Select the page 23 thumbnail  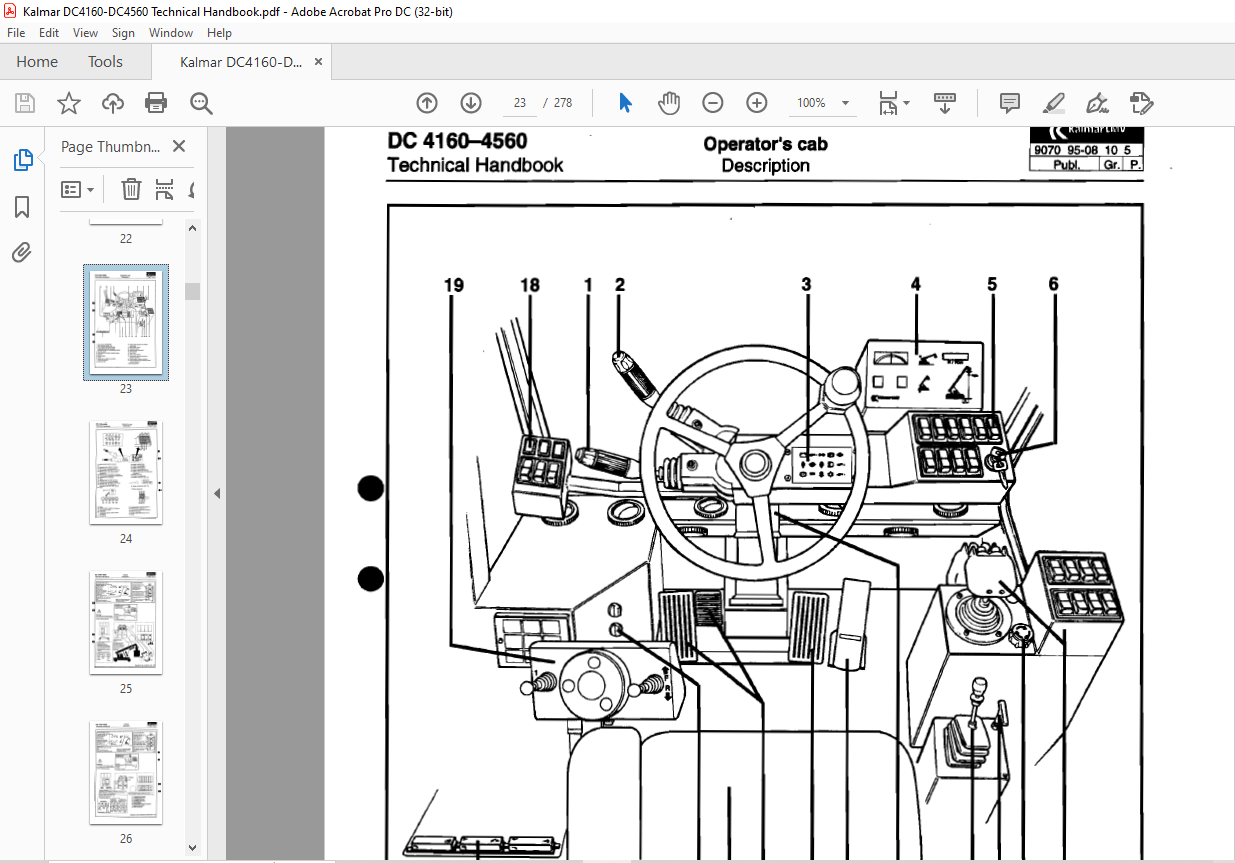click(x=126, y=322)
